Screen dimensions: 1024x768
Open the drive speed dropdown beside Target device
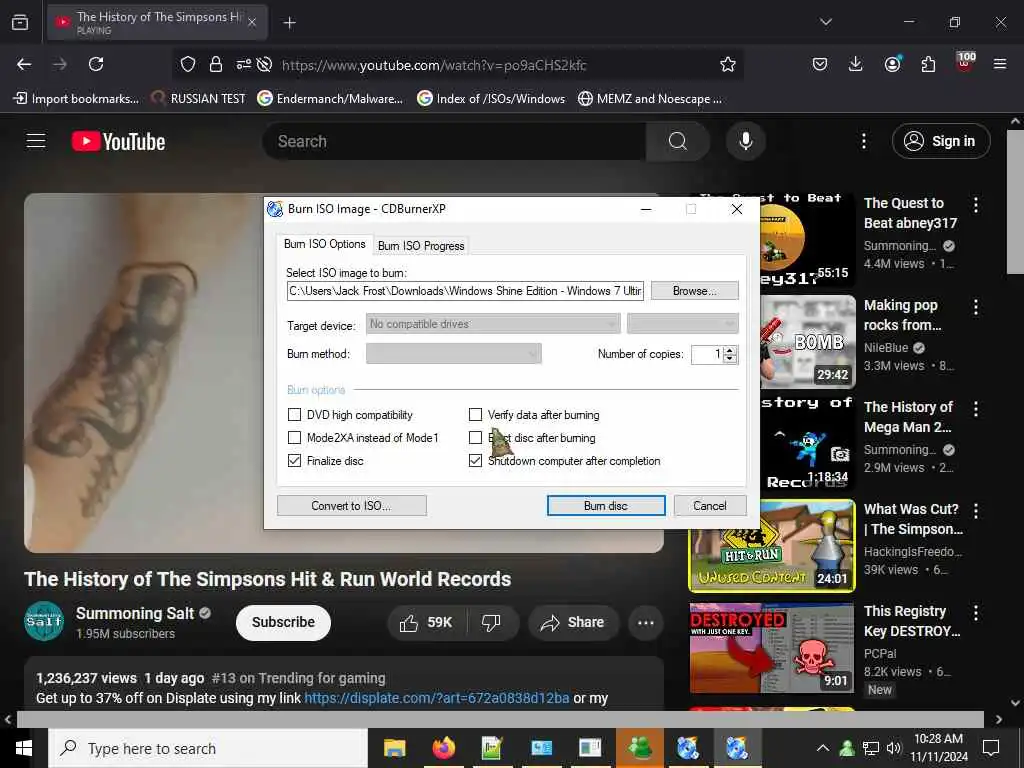click(x=682, y=324)
